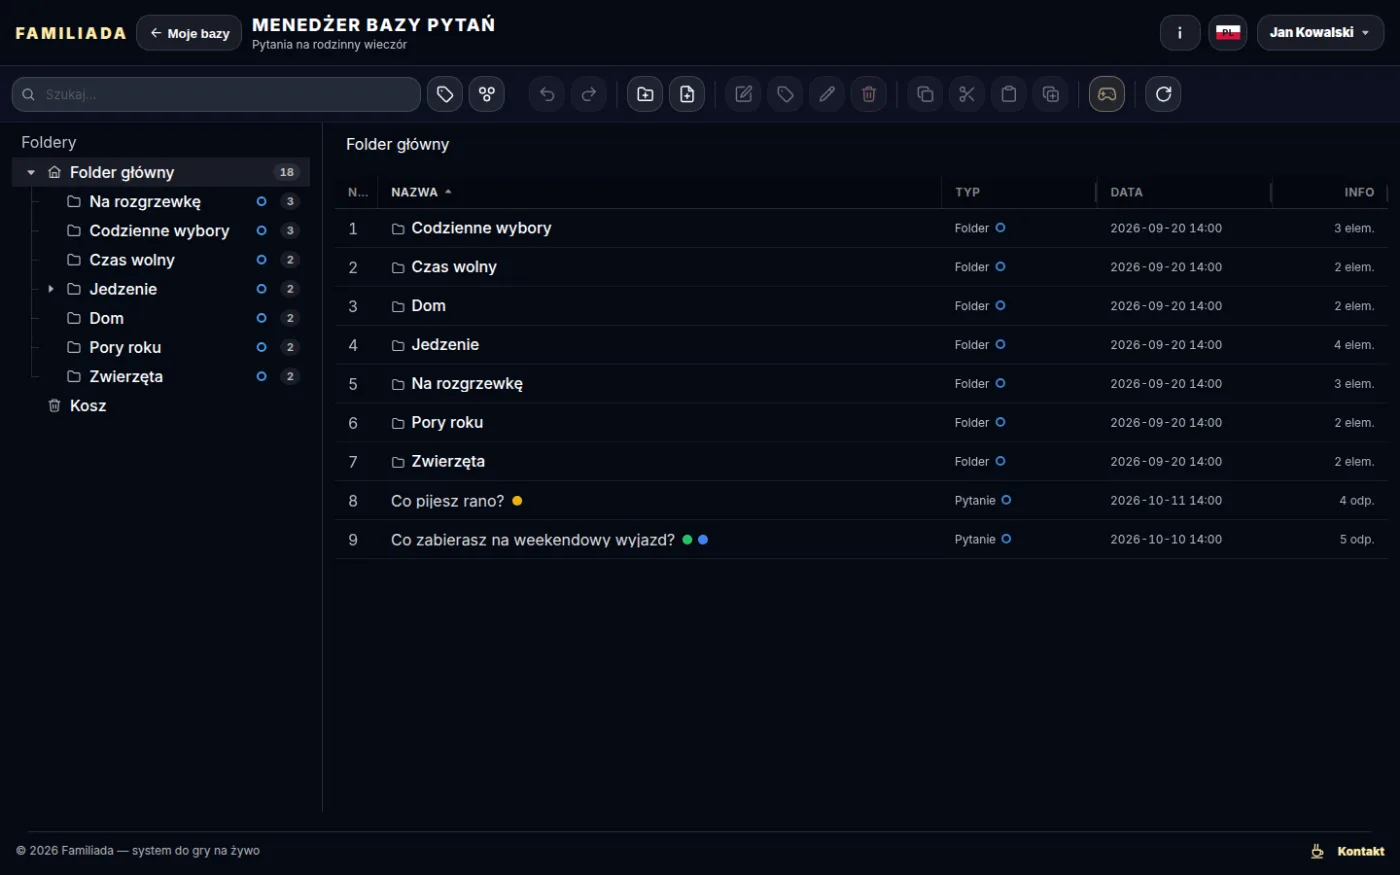Click yellow dot beside Co pijesz rano?

(517, 500)
